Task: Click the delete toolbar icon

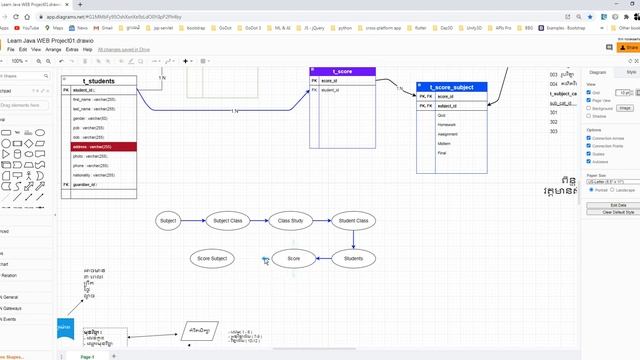Action: pyautogui.click(x=85, y=61)
